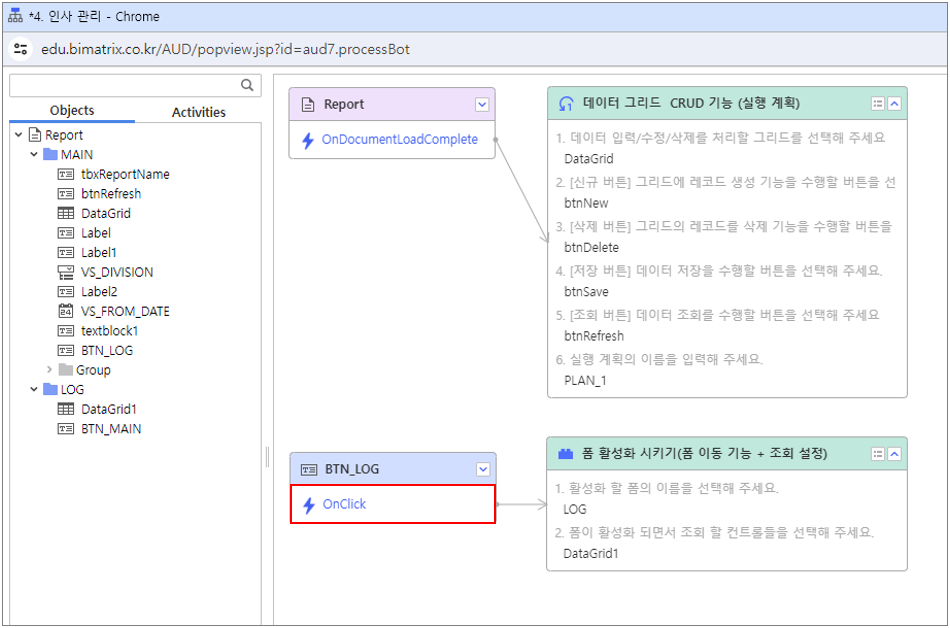The width and height of the screenshot is (950, 628).
Task: Click the VS_DIVISION combo box icon
Action: (x=66, y=272)
